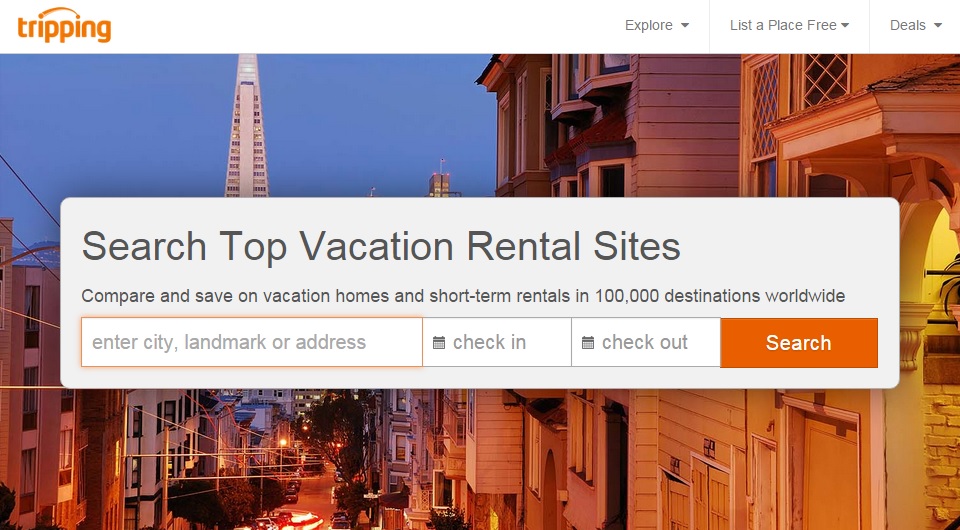The width and height of the screenshot is (960, 530).
Task: Click the tripping logo
Action: click(x=64, y=25)
